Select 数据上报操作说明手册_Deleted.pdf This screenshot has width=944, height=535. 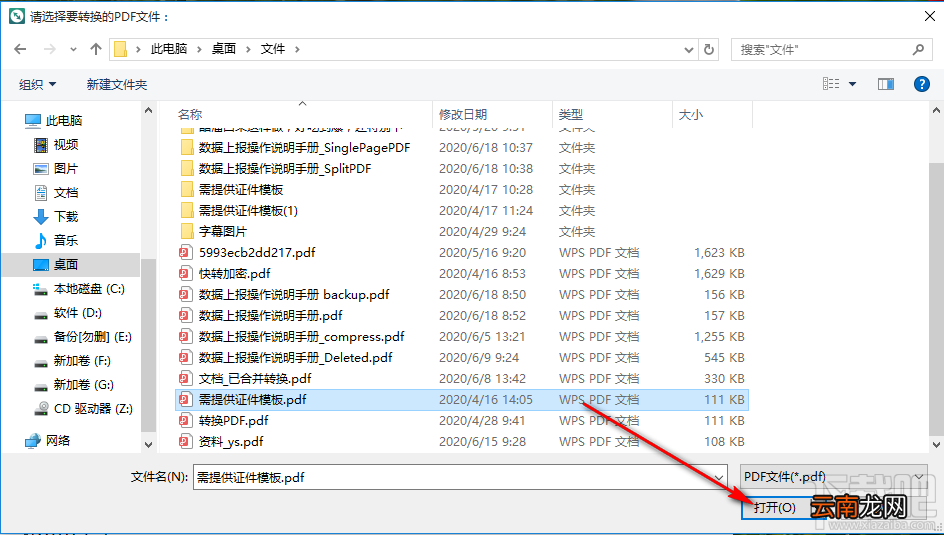pos(296,357)
